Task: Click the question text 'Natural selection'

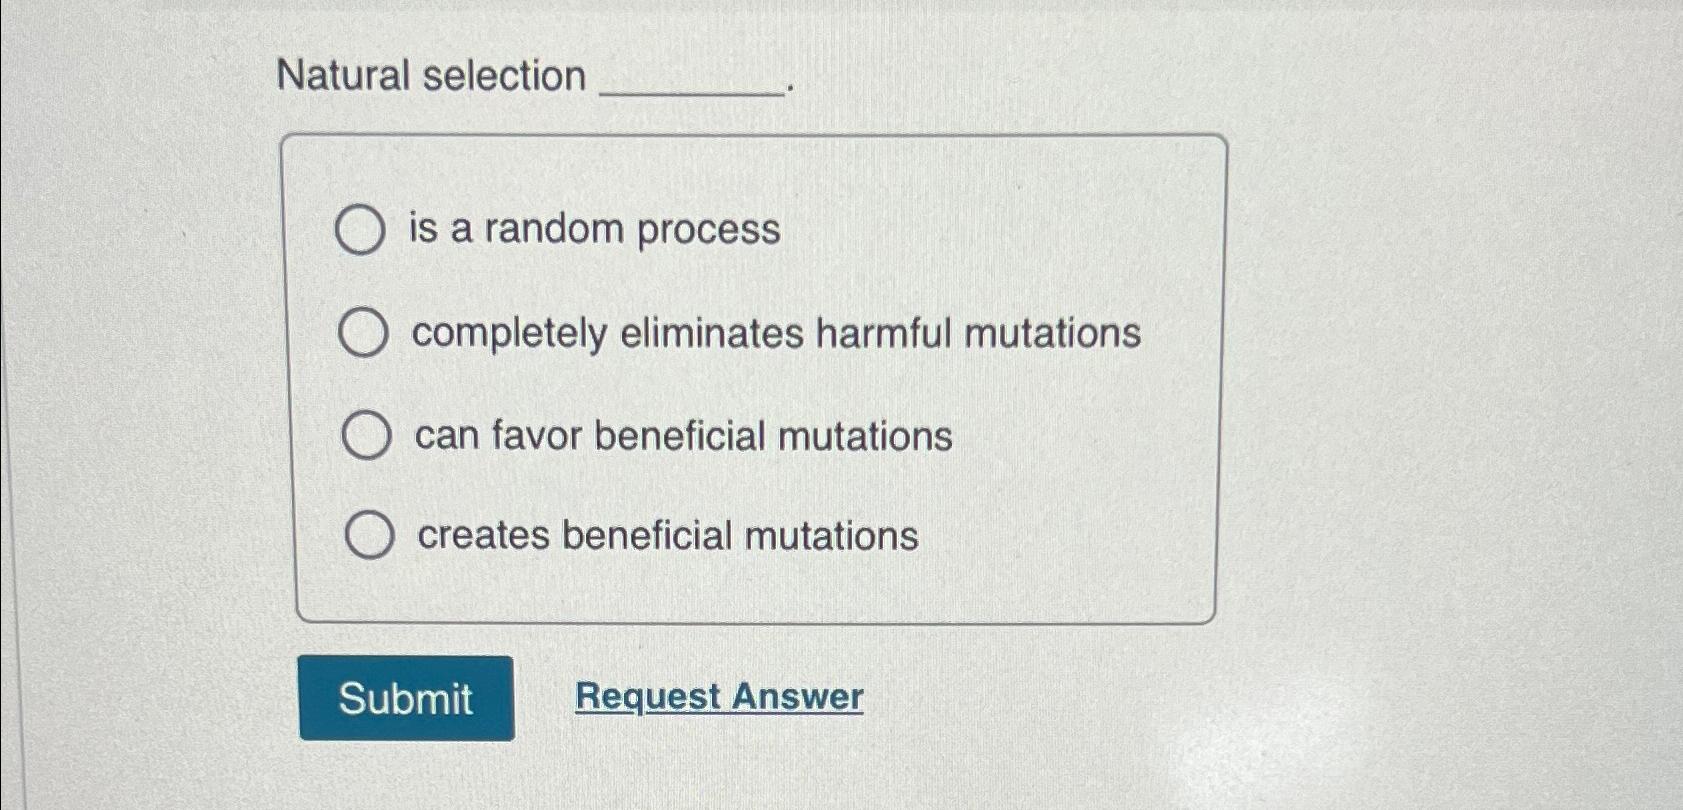Action: (430, 74)
